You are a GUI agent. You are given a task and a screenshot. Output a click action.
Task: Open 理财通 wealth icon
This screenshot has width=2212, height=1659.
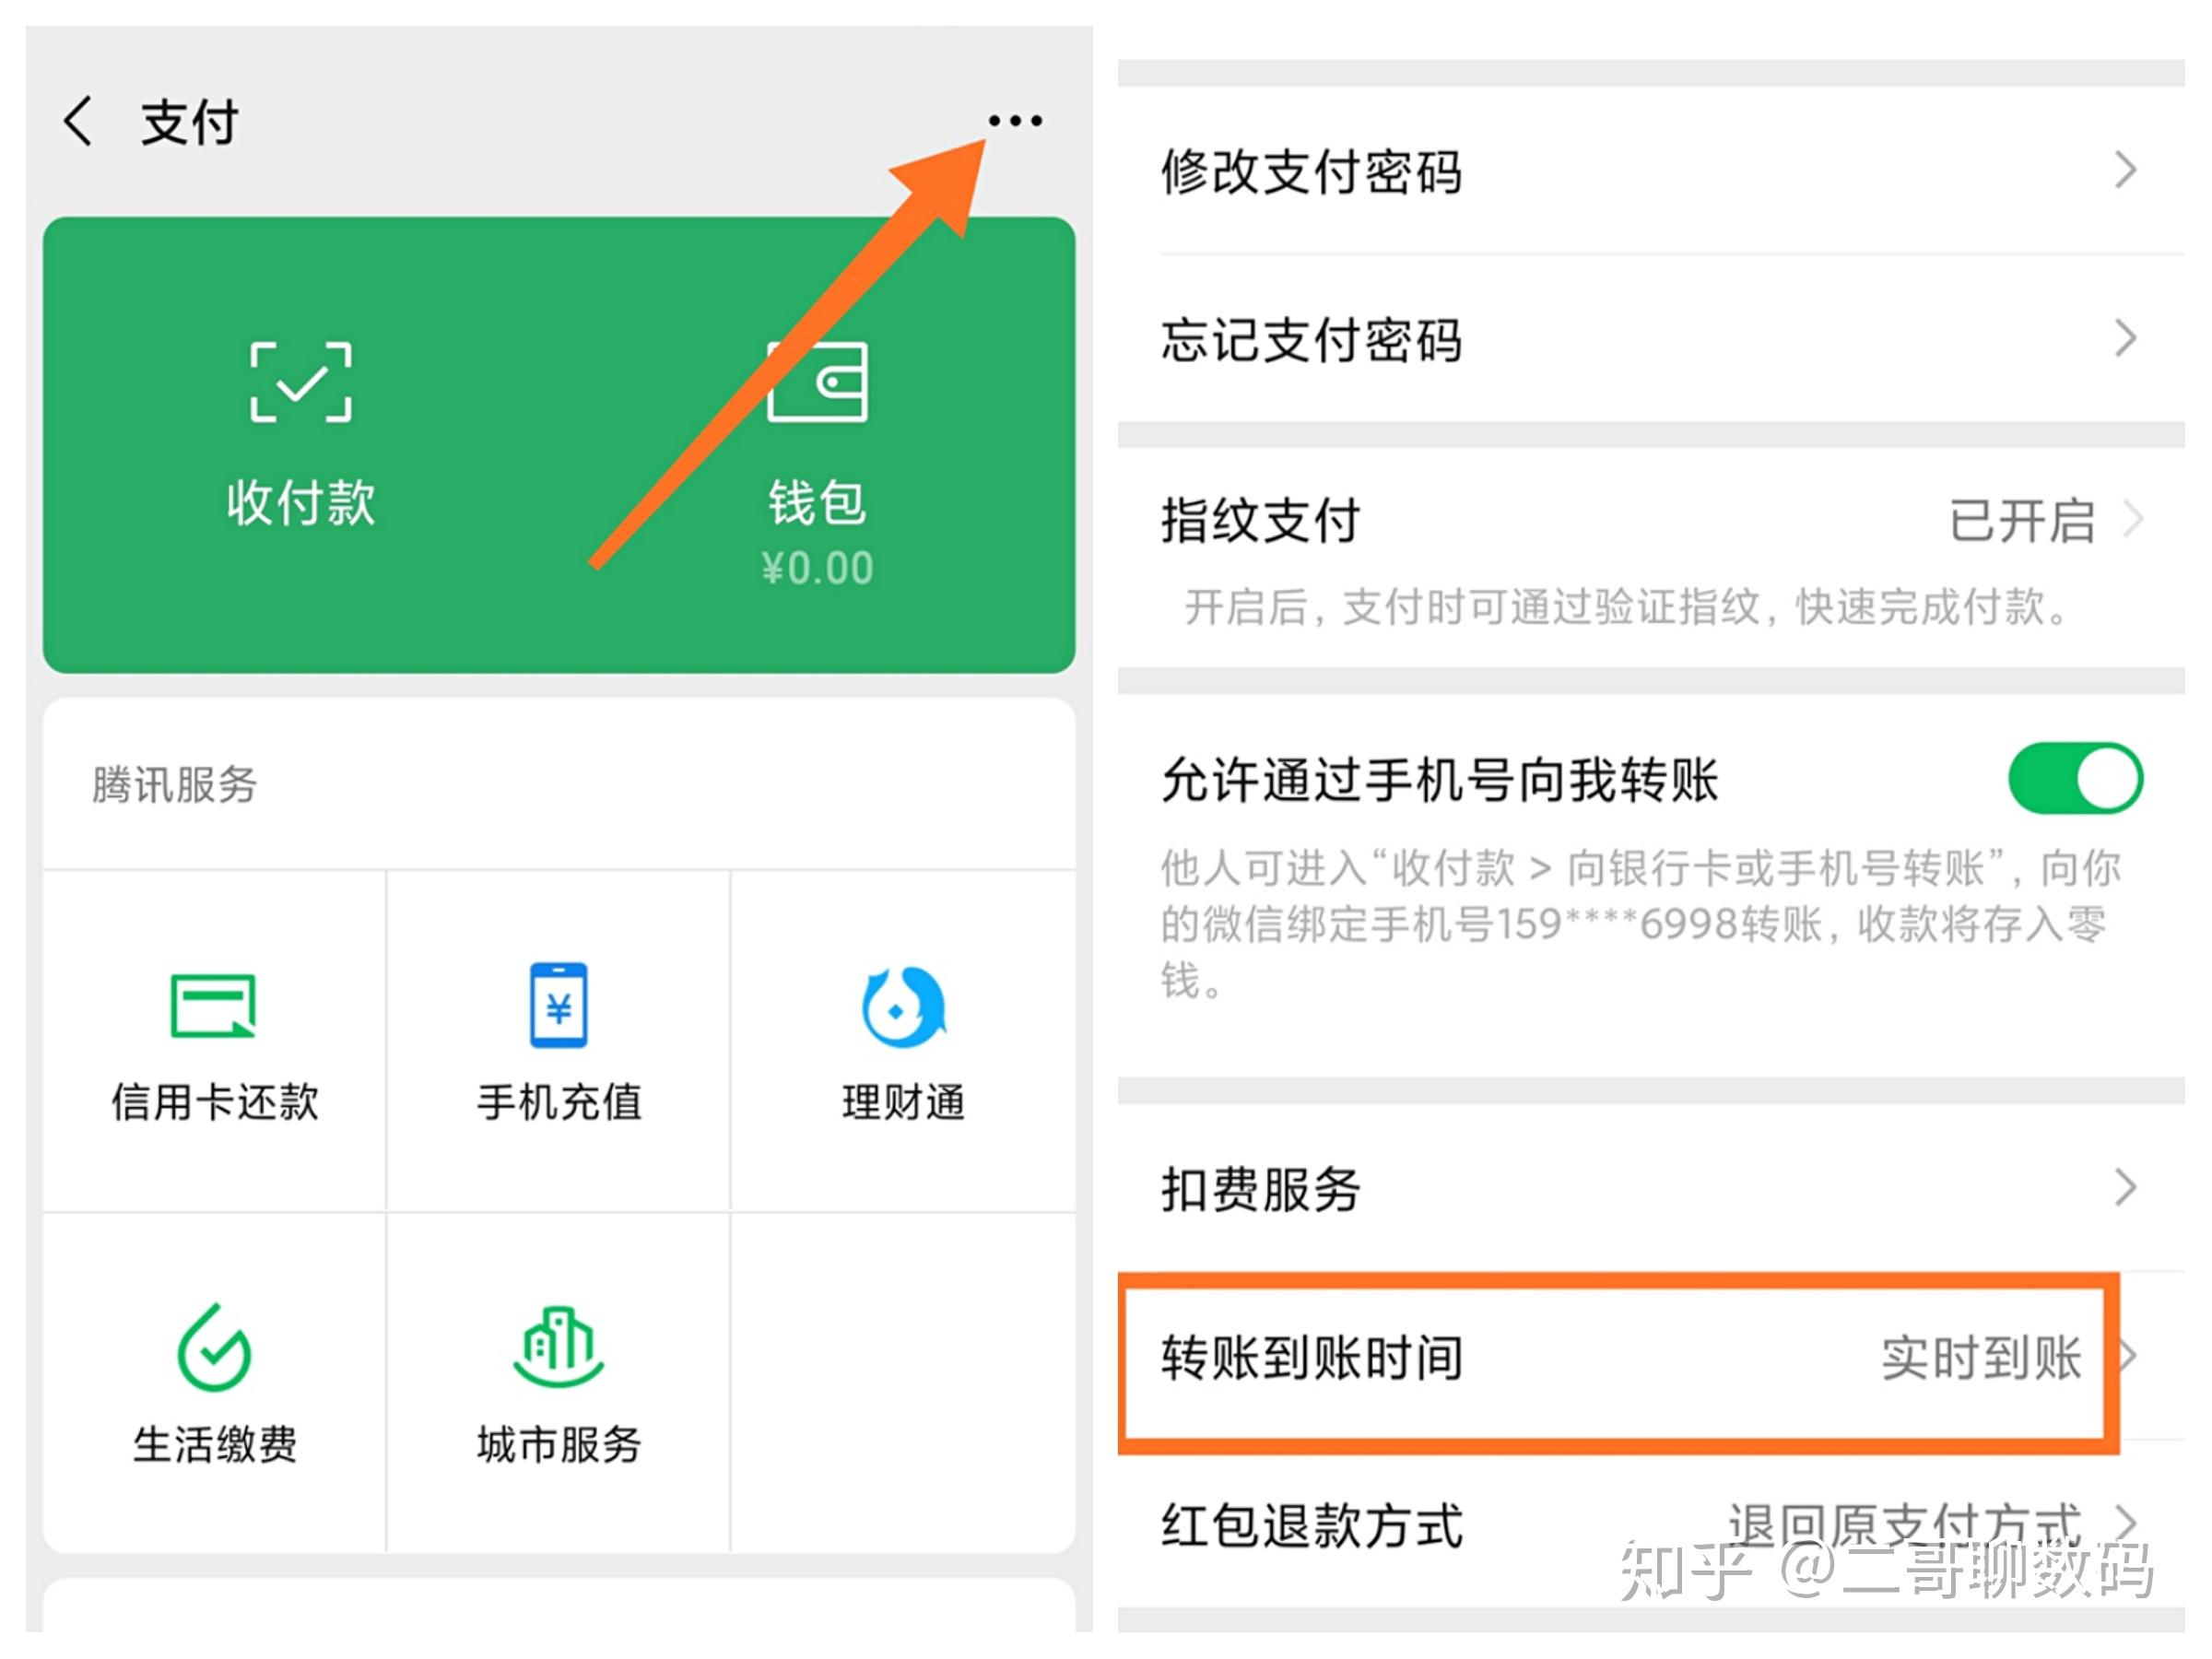click(903, 1006)
